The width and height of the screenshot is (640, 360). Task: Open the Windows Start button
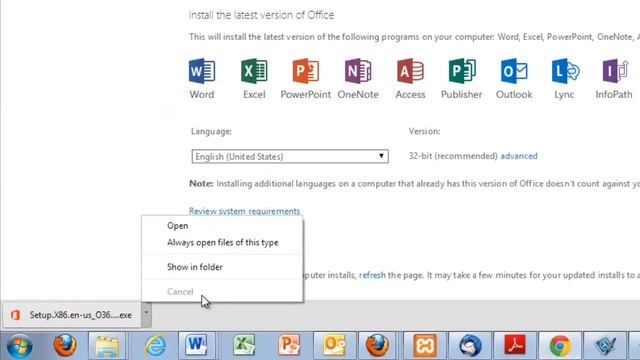point(19,346)
